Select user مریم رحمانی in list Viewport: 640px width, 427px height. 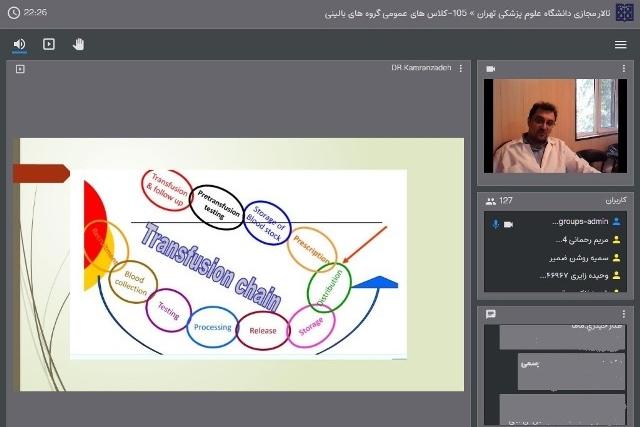click(555, 240)
